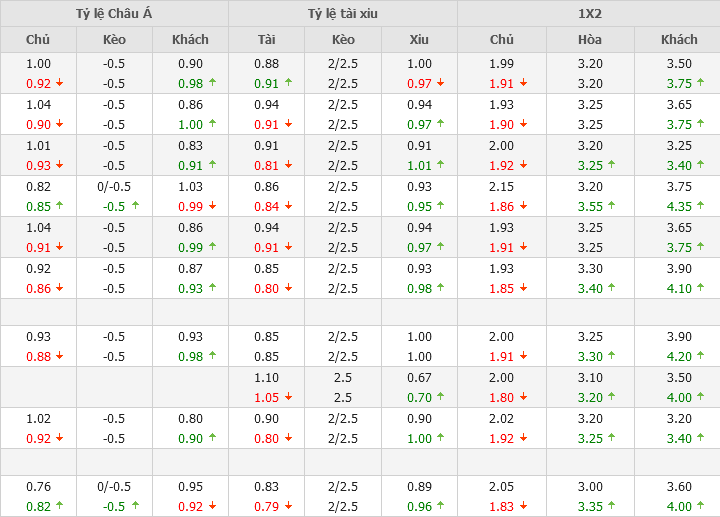The image size is (720, 517).
Task: Switch to the 1X2 header section
Action: pyautogui.click(x=589, y=14)
